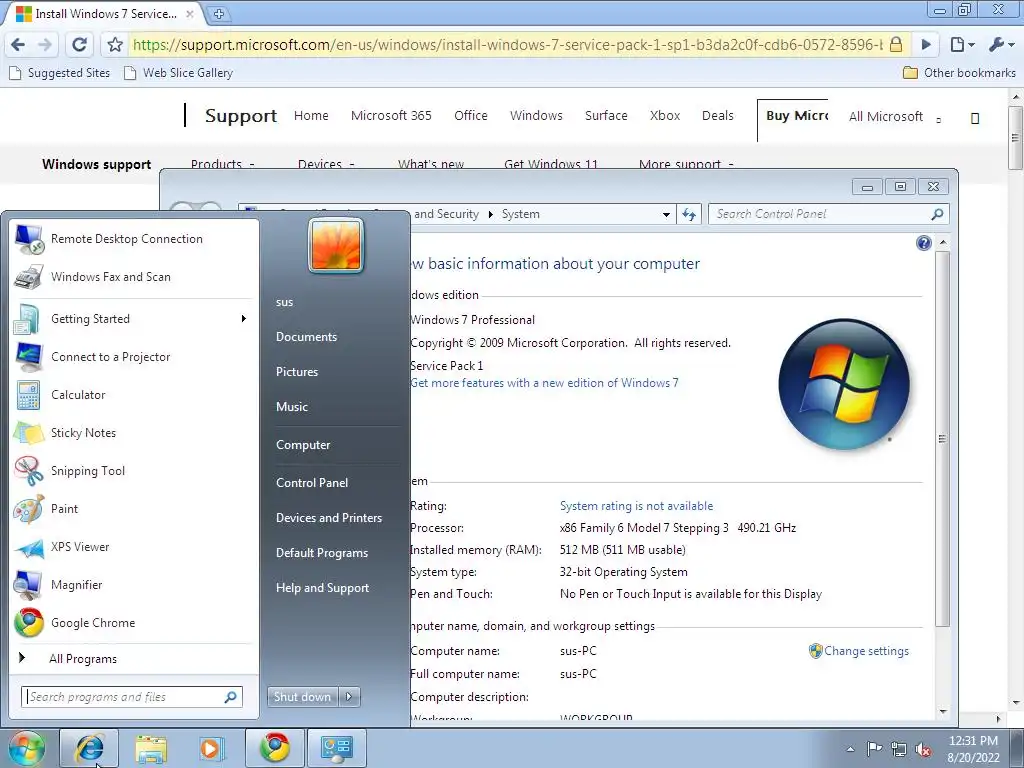The height and width of the screenshot is (768, 1024).
Task: Open Action Center flag in tray
Action: click(x=874, y=748)
